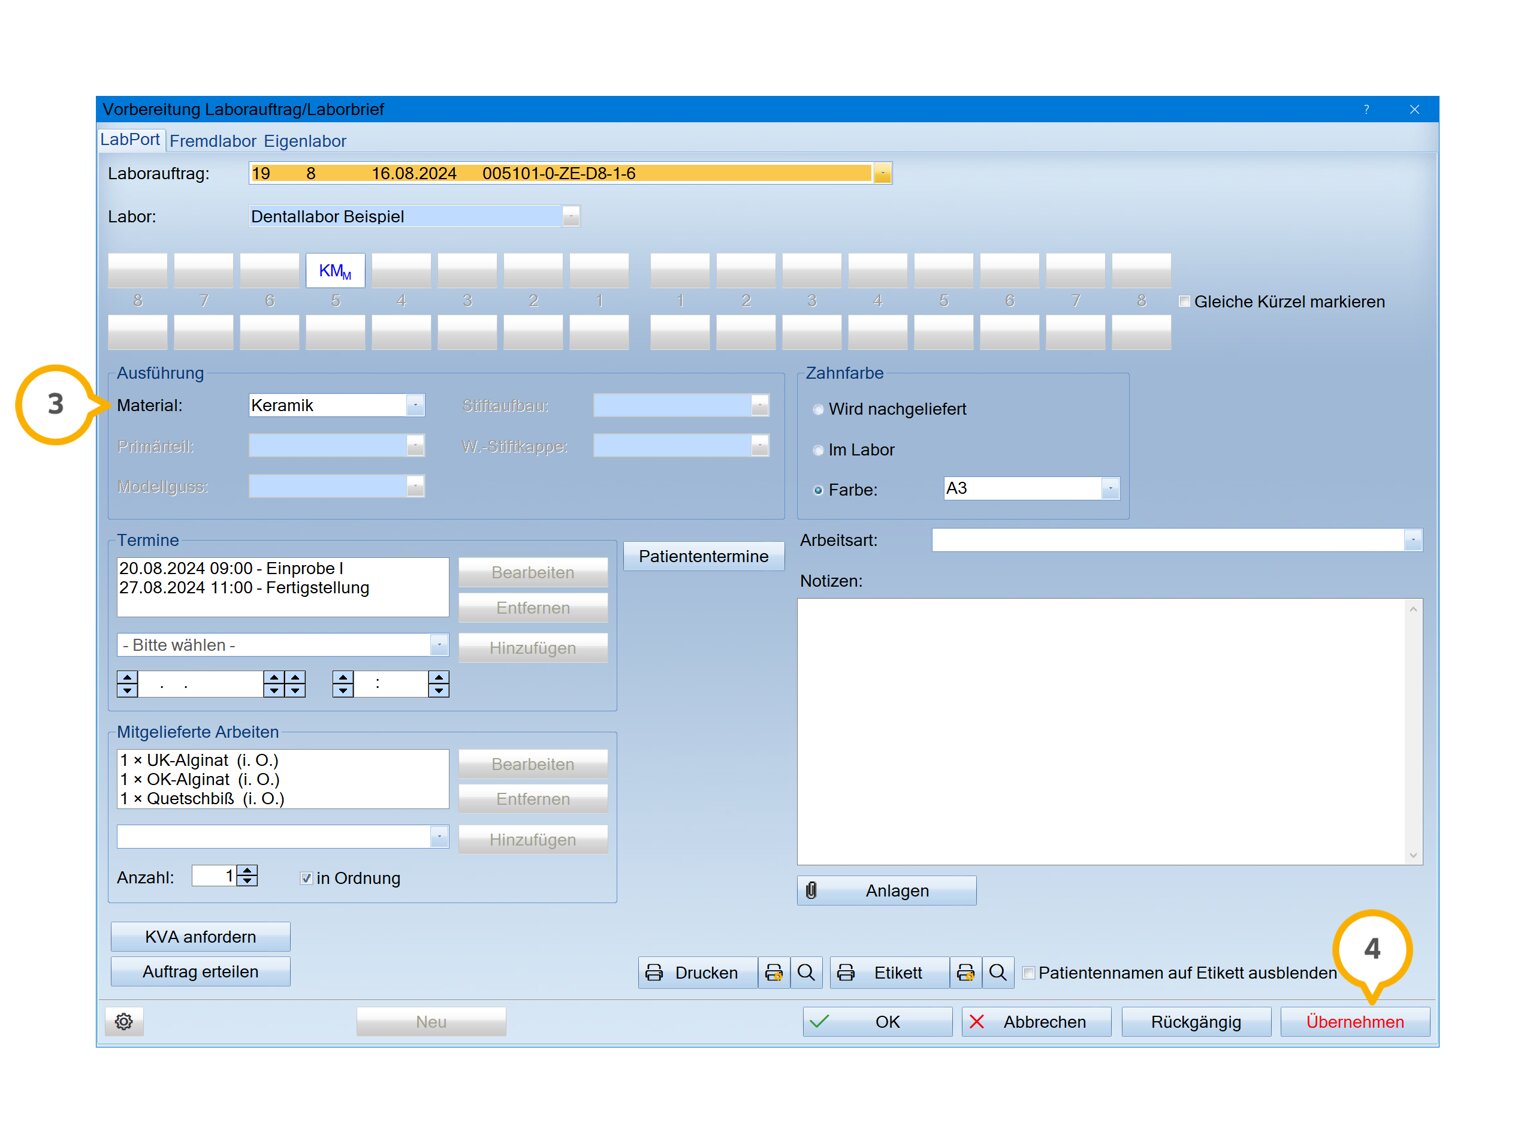Click the Übernehmen button
The image size is (1536, 1144).
tap(1355, 1022)
